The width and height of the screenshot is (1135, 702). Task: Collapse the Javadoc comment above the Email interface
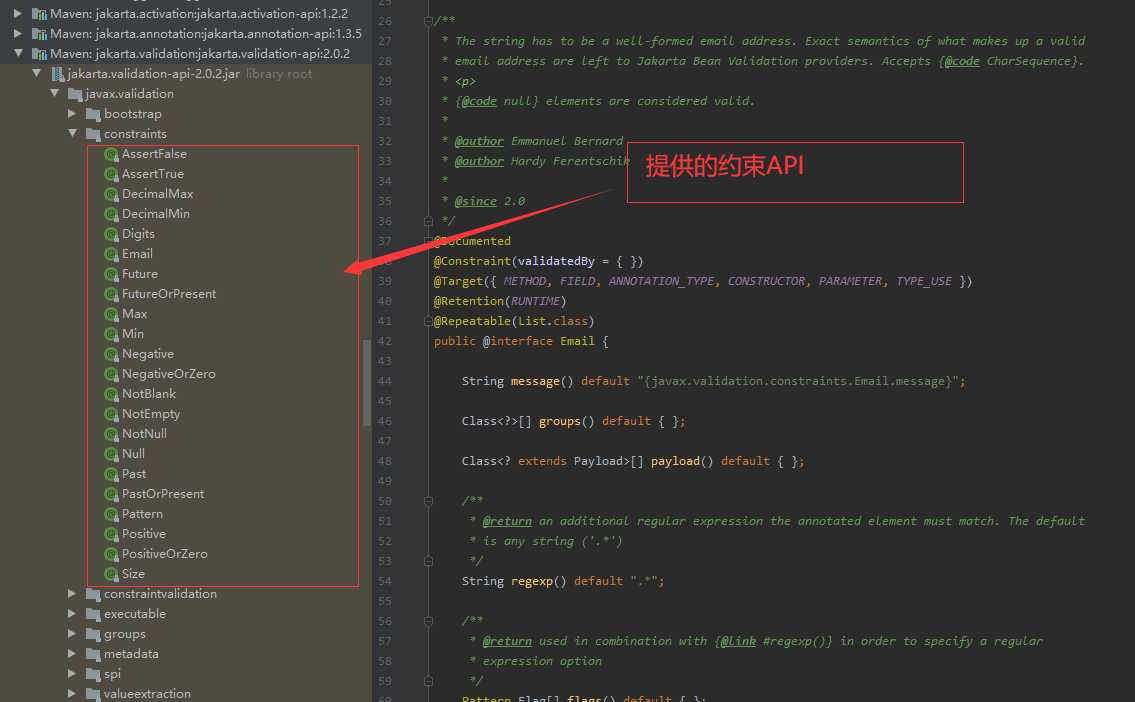pos(429,19)
